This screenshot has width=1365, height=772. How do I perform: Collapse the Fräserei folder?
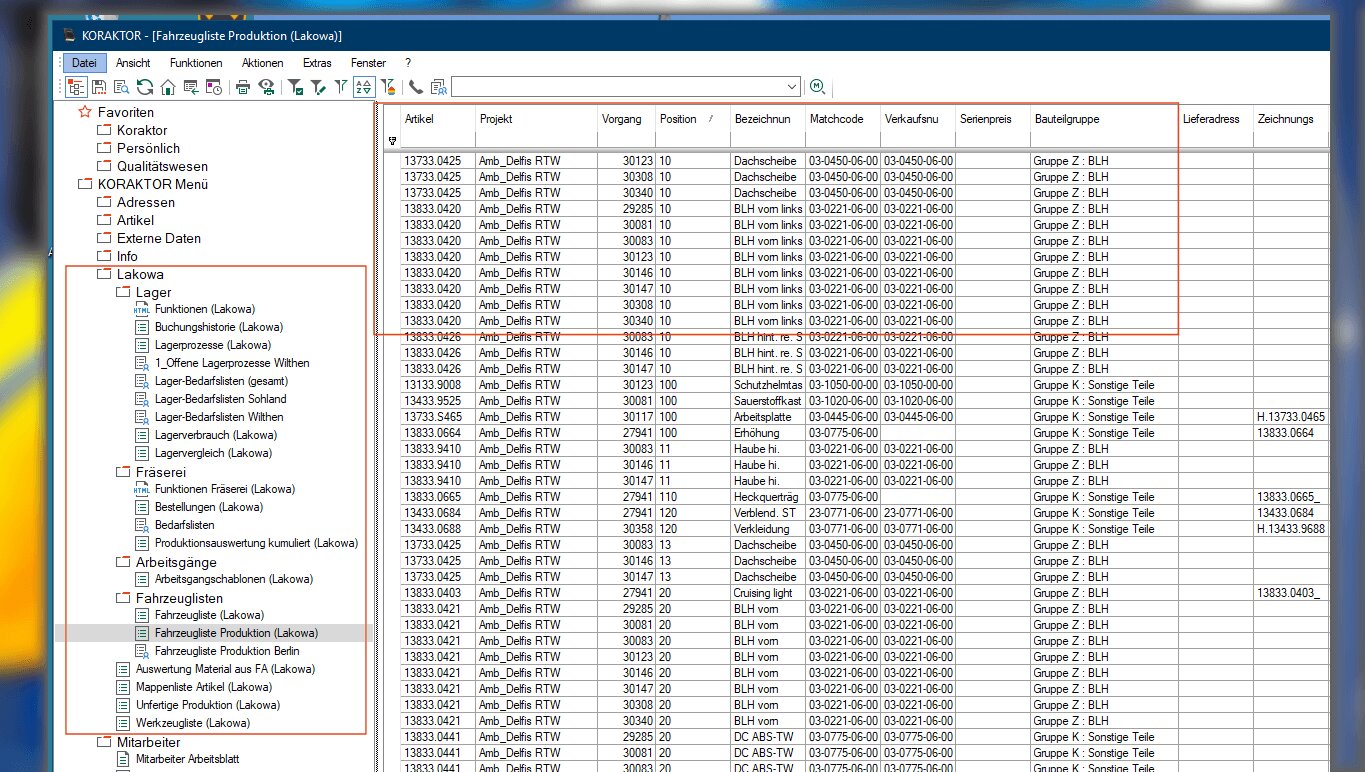click(124, 471)
